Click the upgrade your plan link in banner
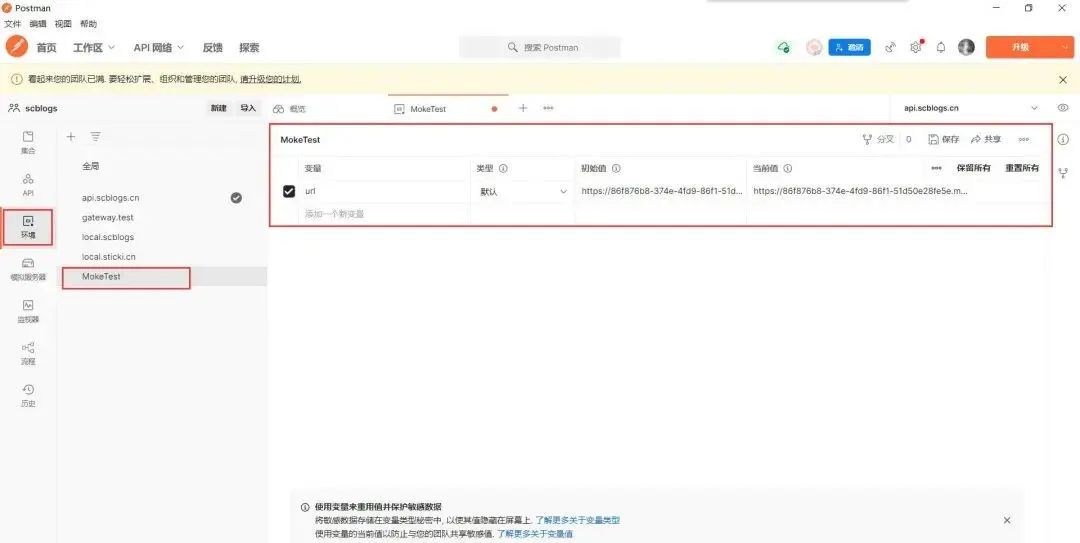 click(270, 79)
